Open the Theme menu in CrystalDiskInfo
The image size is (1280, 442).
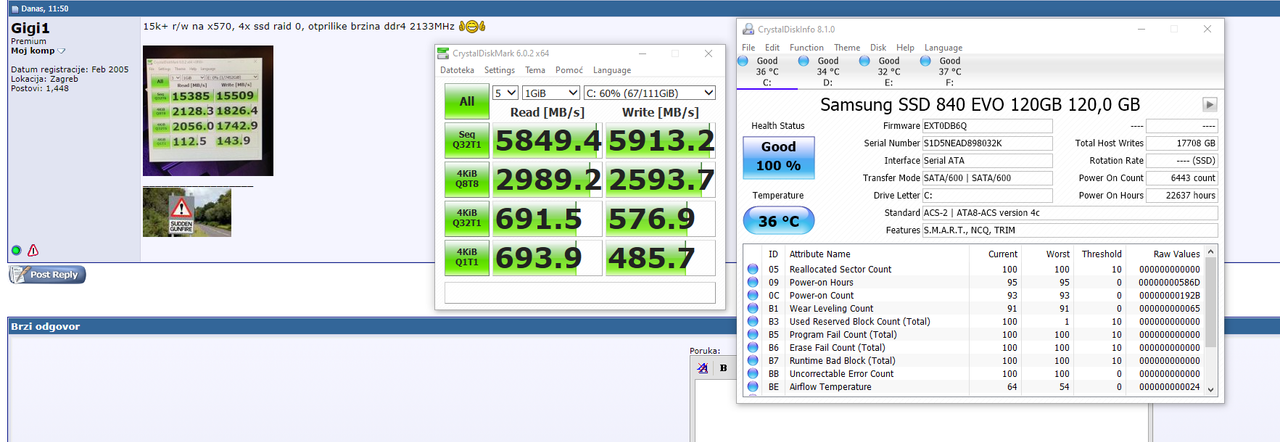(x=847, y=47)
